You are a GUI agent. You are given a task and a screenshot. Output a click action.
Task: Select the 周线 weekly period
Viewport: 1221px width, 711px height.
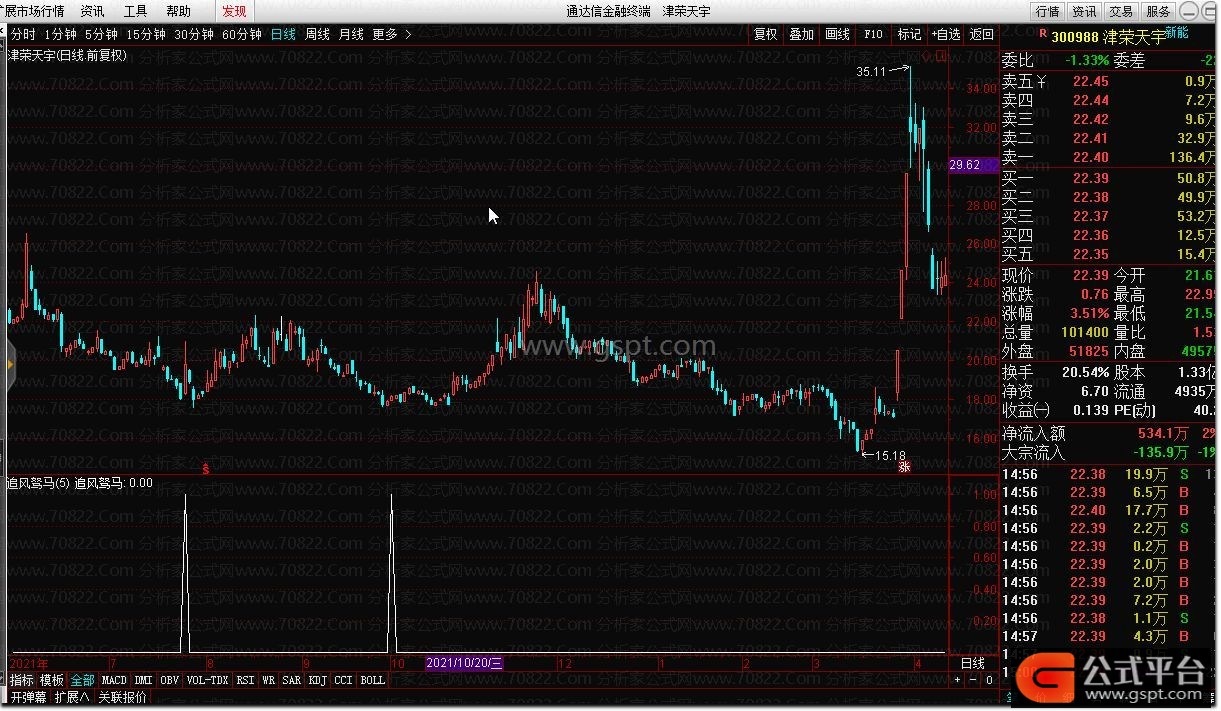tap(317, 34)
